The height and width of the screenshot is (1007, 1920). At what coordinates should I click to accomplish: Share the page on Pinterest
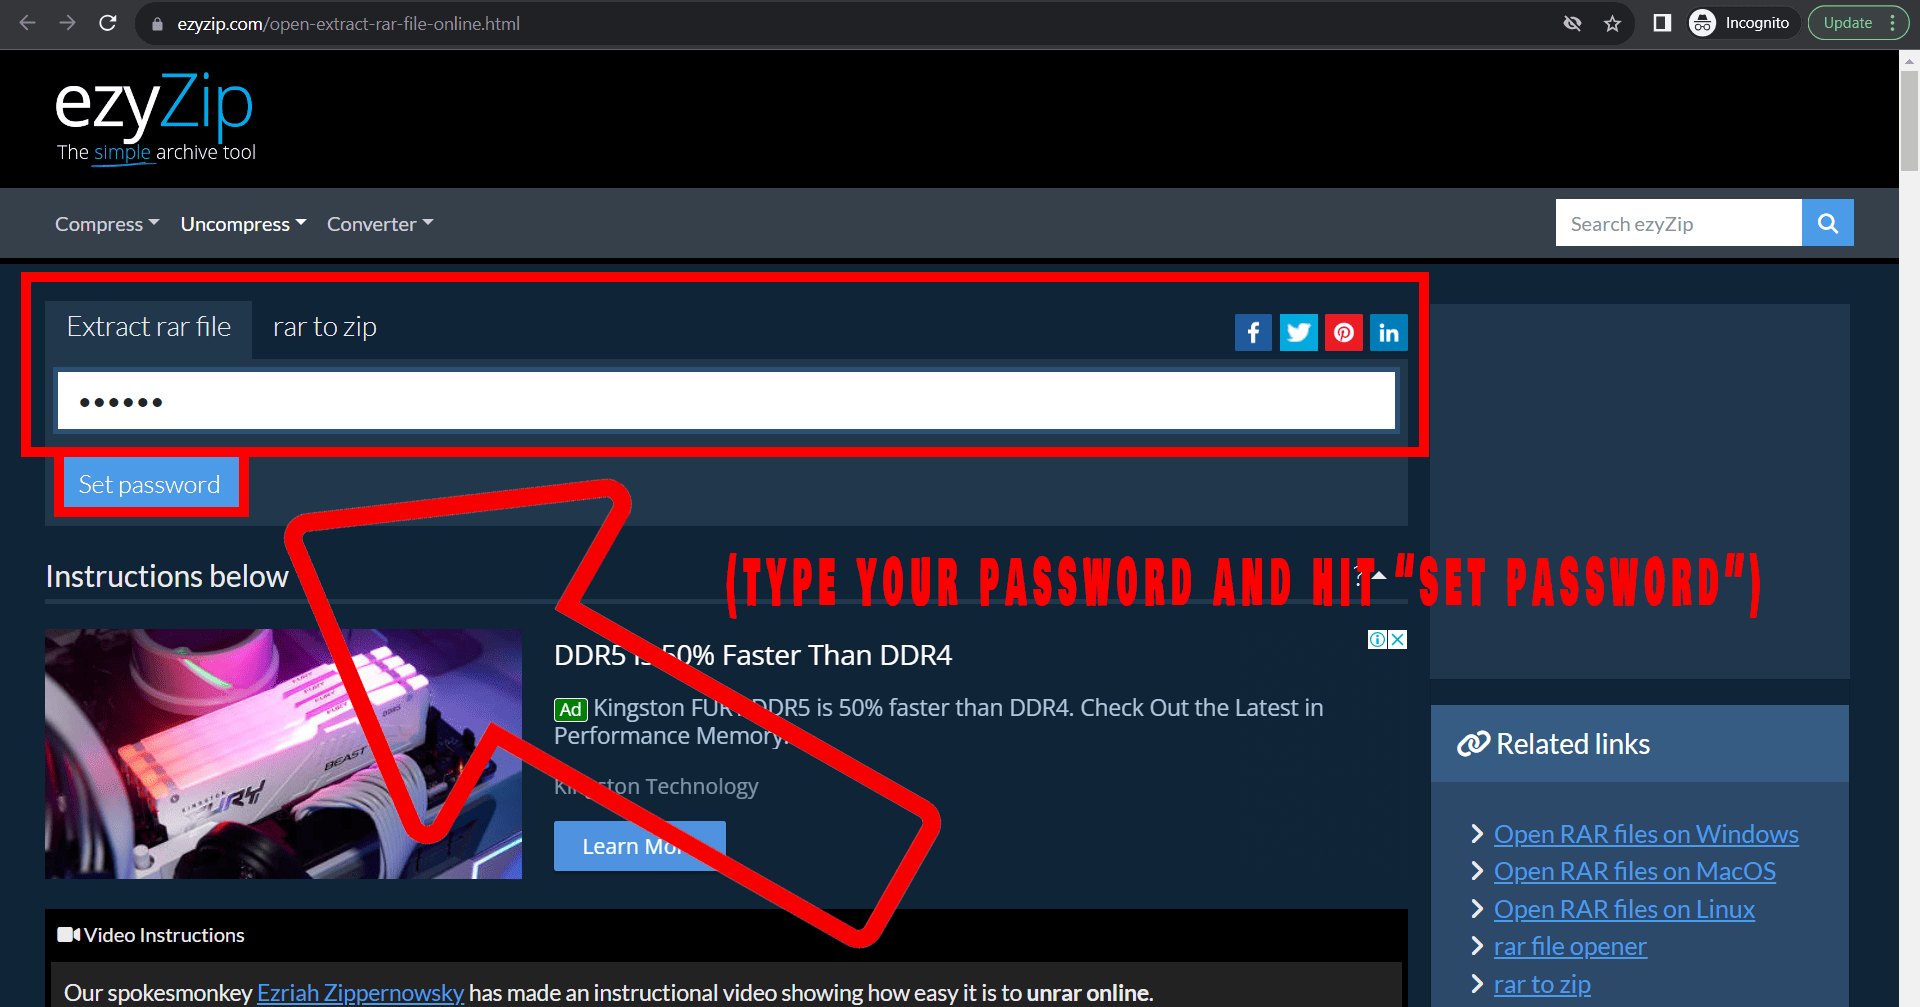1343,332
